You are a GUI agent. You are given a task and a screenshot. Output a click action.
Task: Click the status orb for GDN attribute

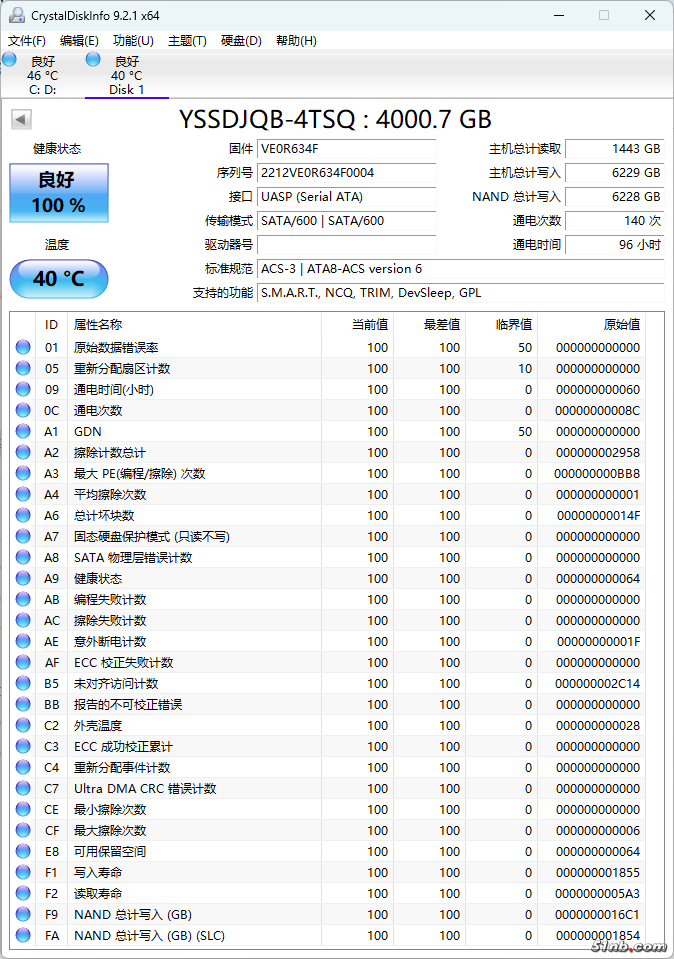tap(23, 431)
